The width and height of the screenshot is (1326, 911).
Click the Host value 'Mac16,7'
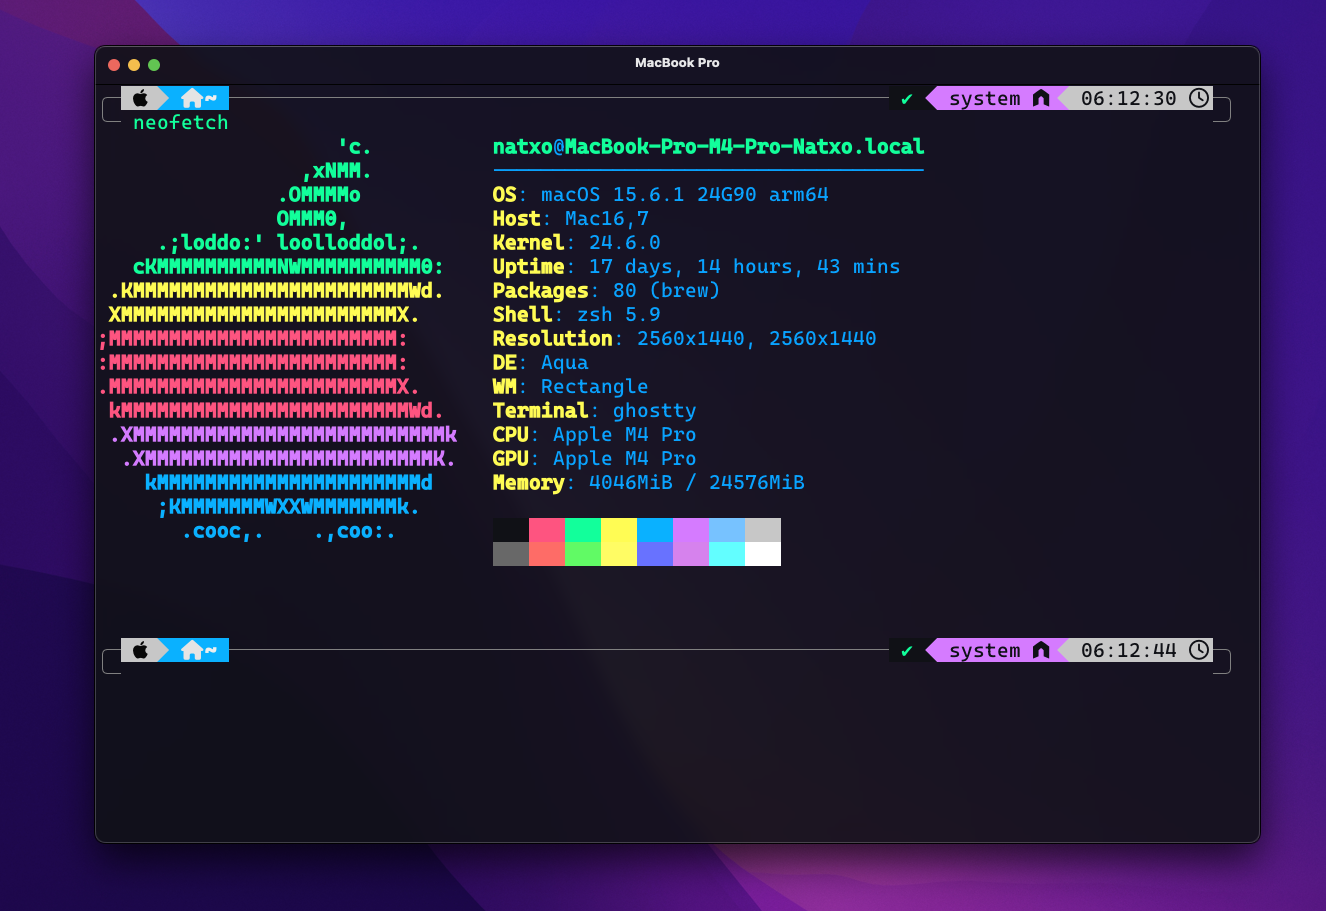(607, 219)
